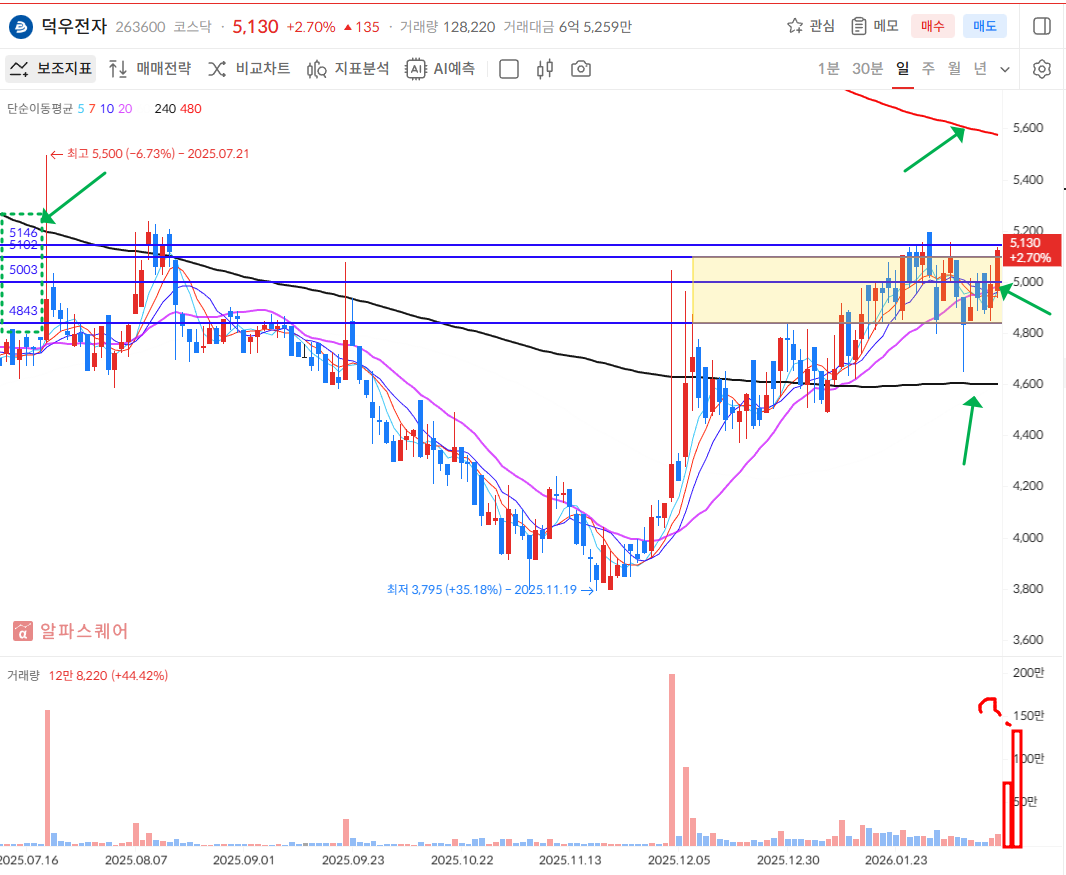
Task: Capture chart with camera icon
Action: coord(580,69)
